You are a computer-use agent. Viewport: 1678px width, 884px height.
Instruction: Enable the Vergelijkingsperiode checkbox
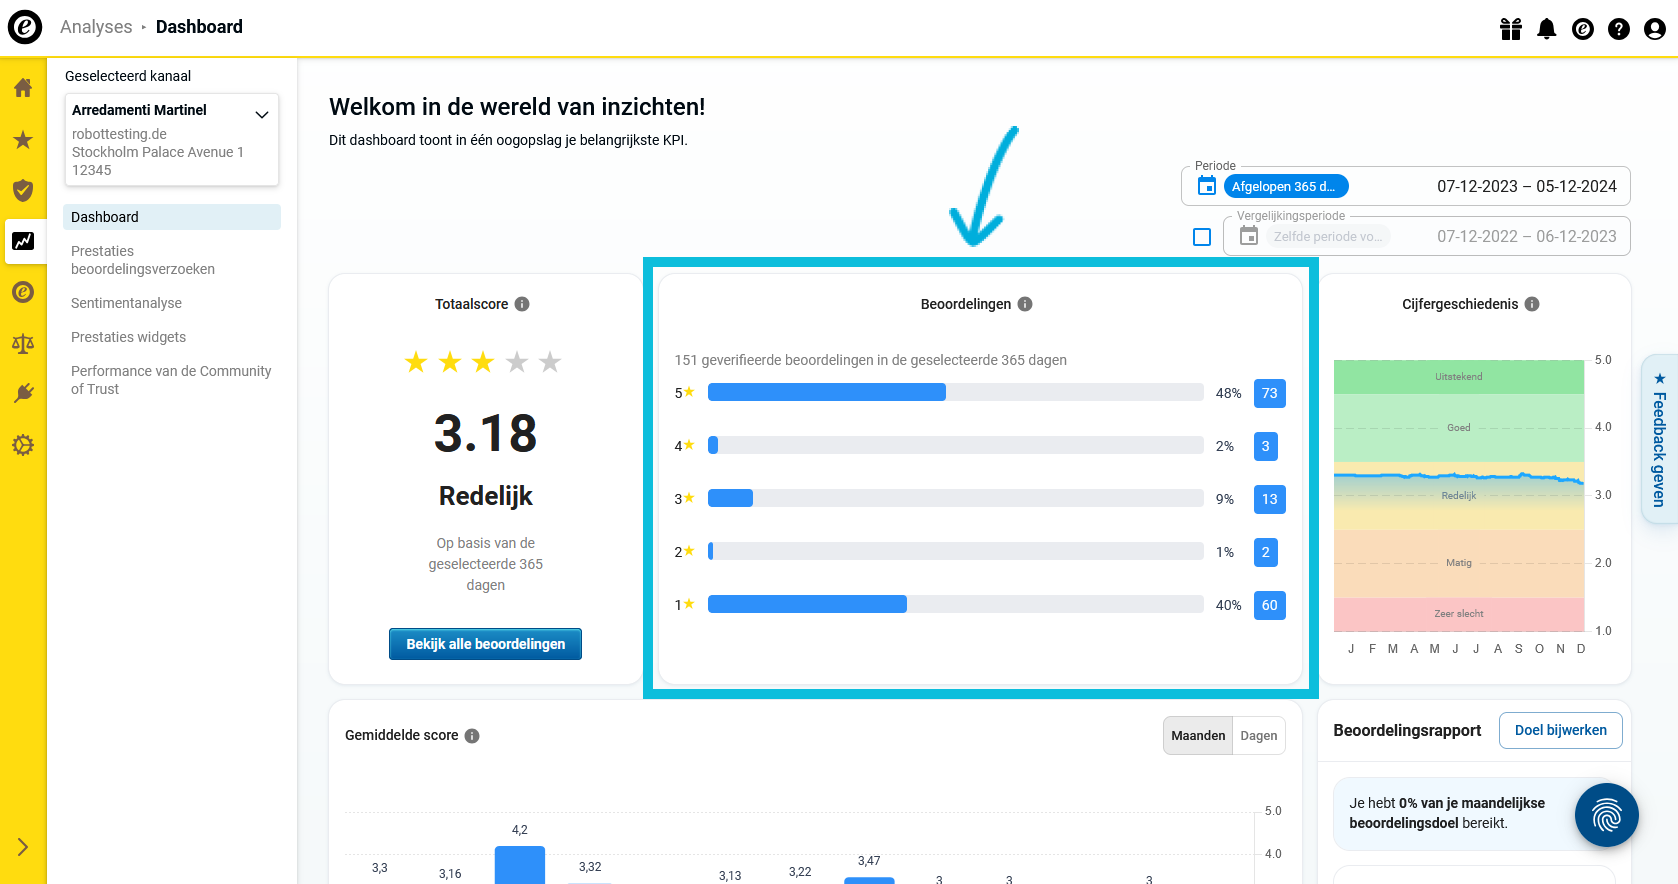click(1202, 237)
